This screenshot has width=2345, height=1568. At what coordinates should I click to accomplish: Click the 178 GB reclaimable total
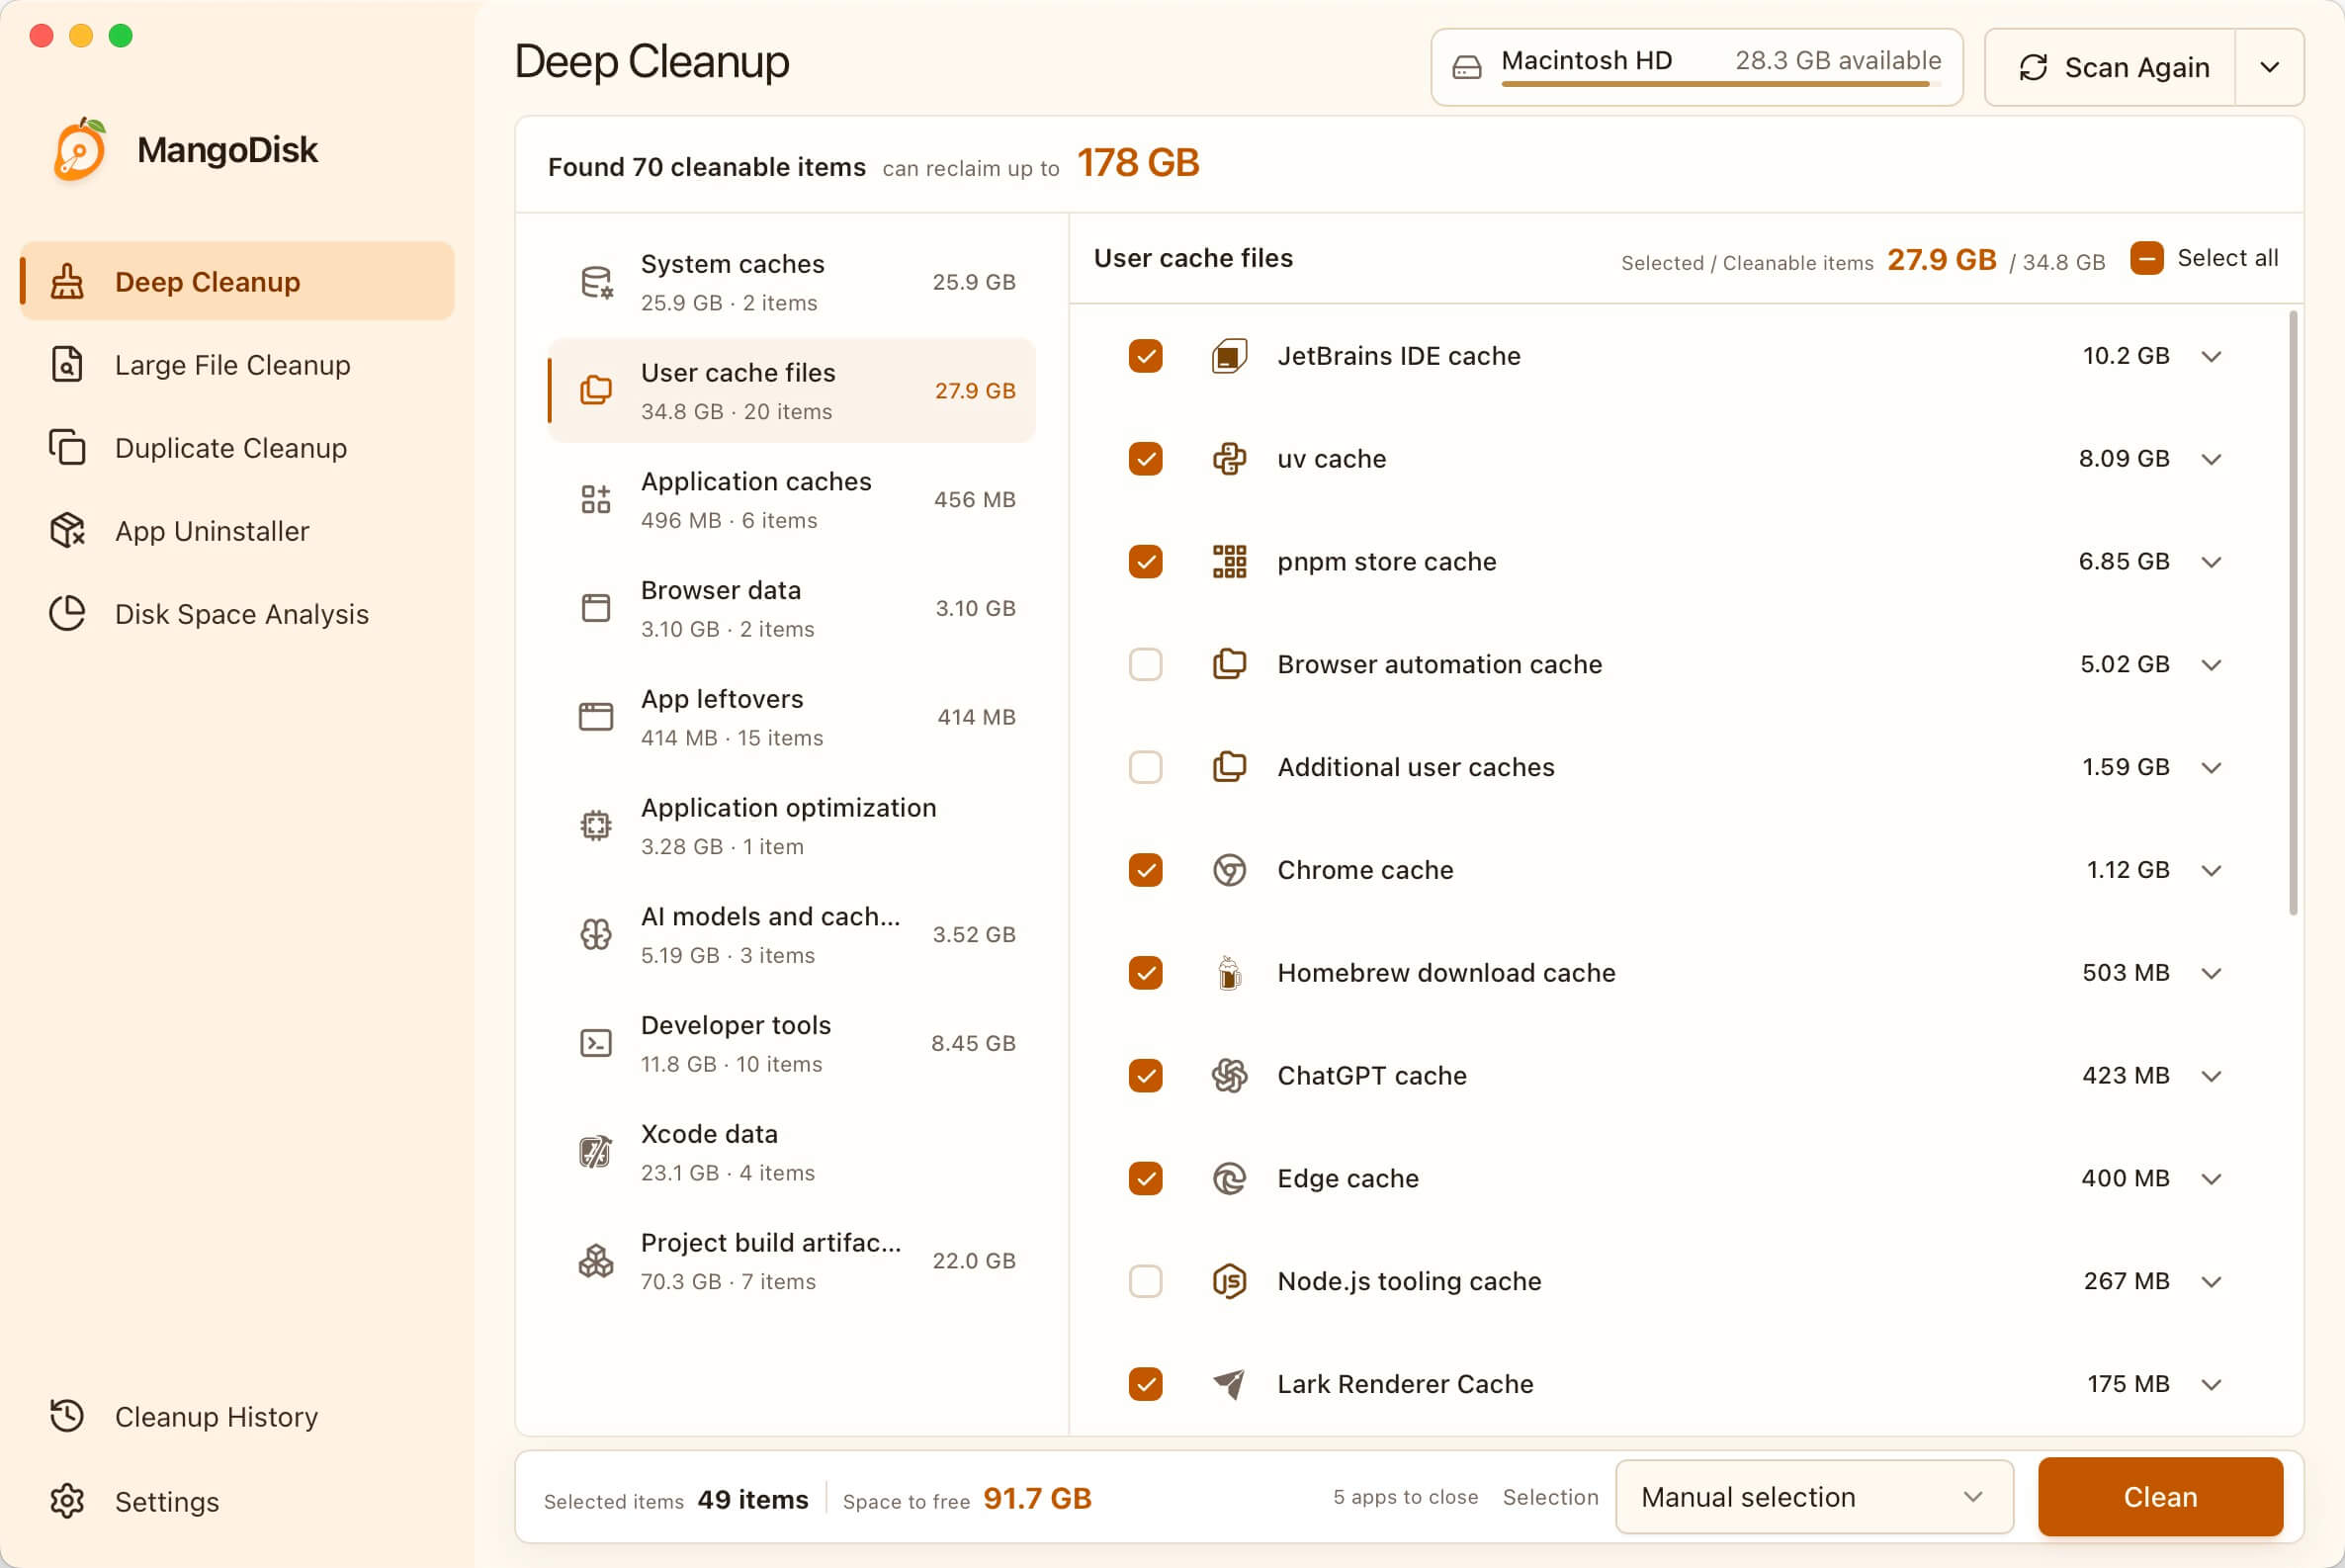coord(1138,163)
